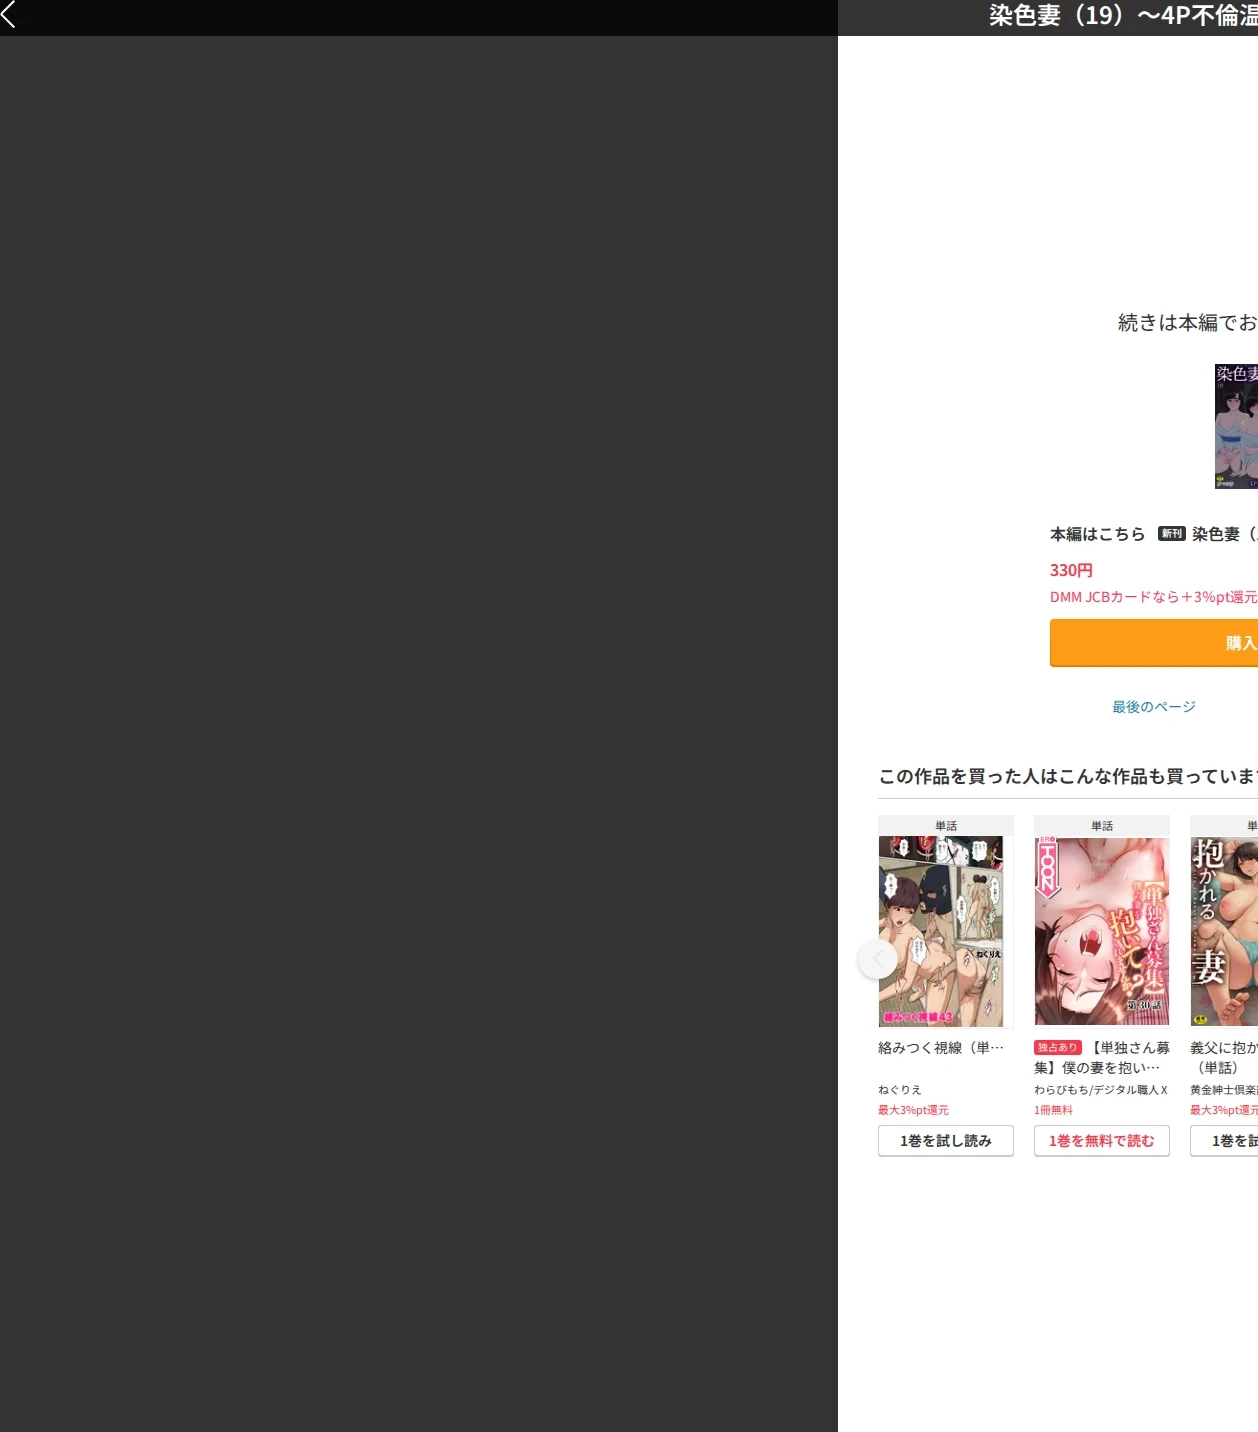1258x1432 pixels.
Task: Open author わらびもち/デジタル職人X link
Action: (x=1101, y=1090)
